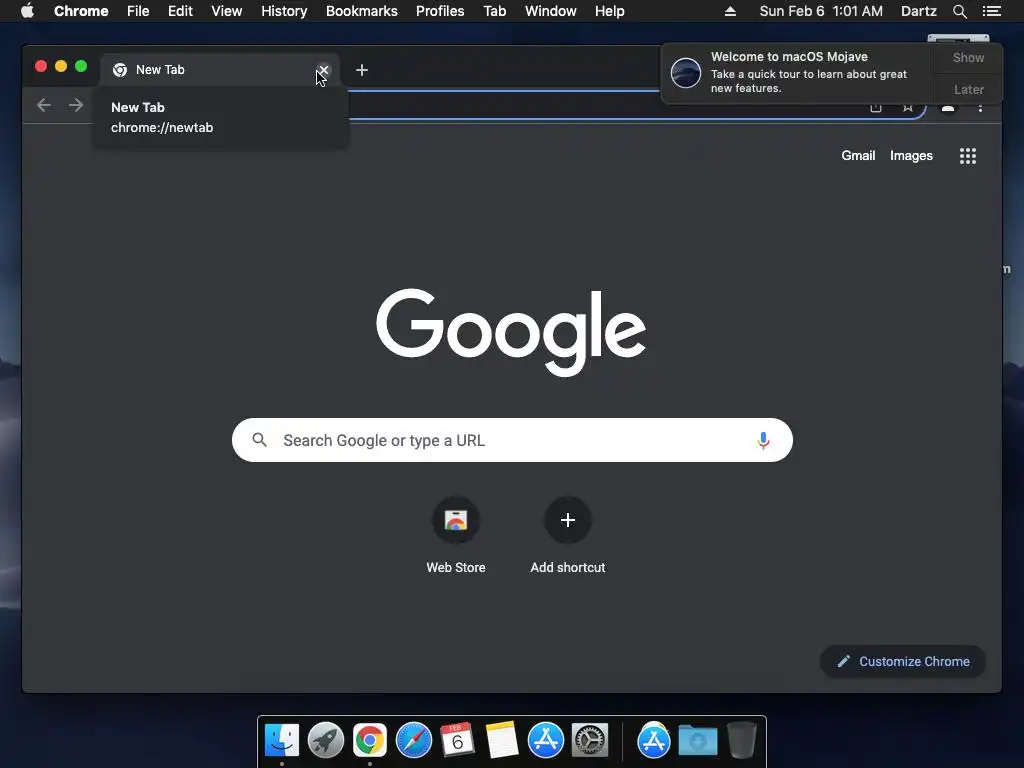Click the search magnifier icon in search box

pyautogui.click(x=259, y=440)
